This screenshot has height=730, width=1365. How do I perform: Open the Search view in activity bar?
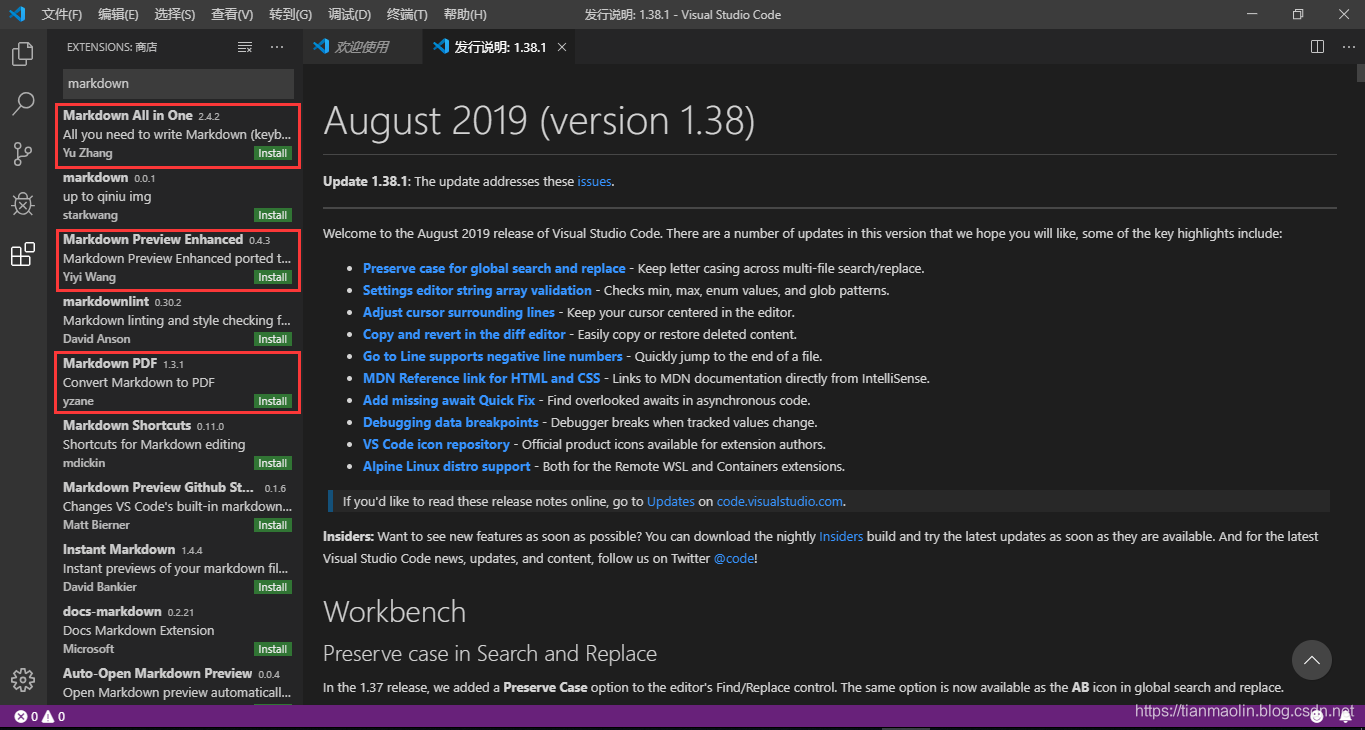click(22, 103)
